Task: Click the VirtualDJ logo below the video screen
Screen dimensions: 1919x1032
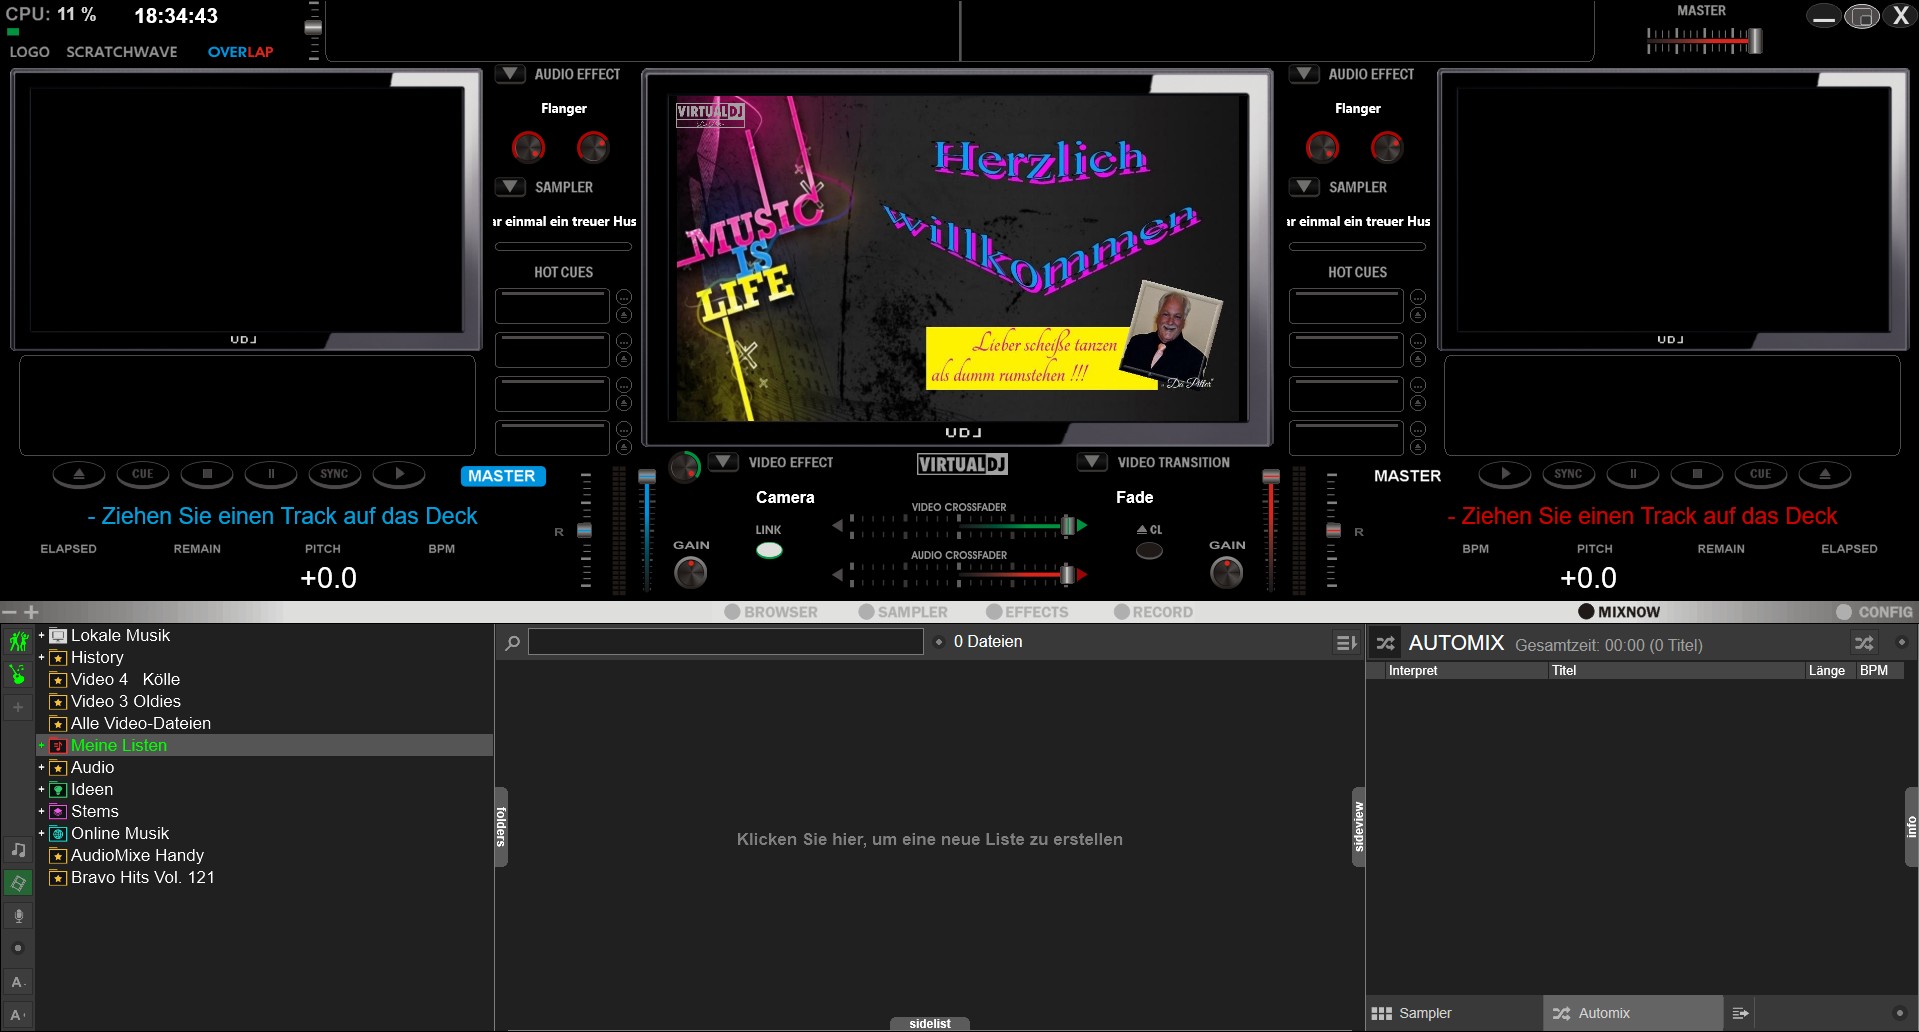Action: (962, 464)
